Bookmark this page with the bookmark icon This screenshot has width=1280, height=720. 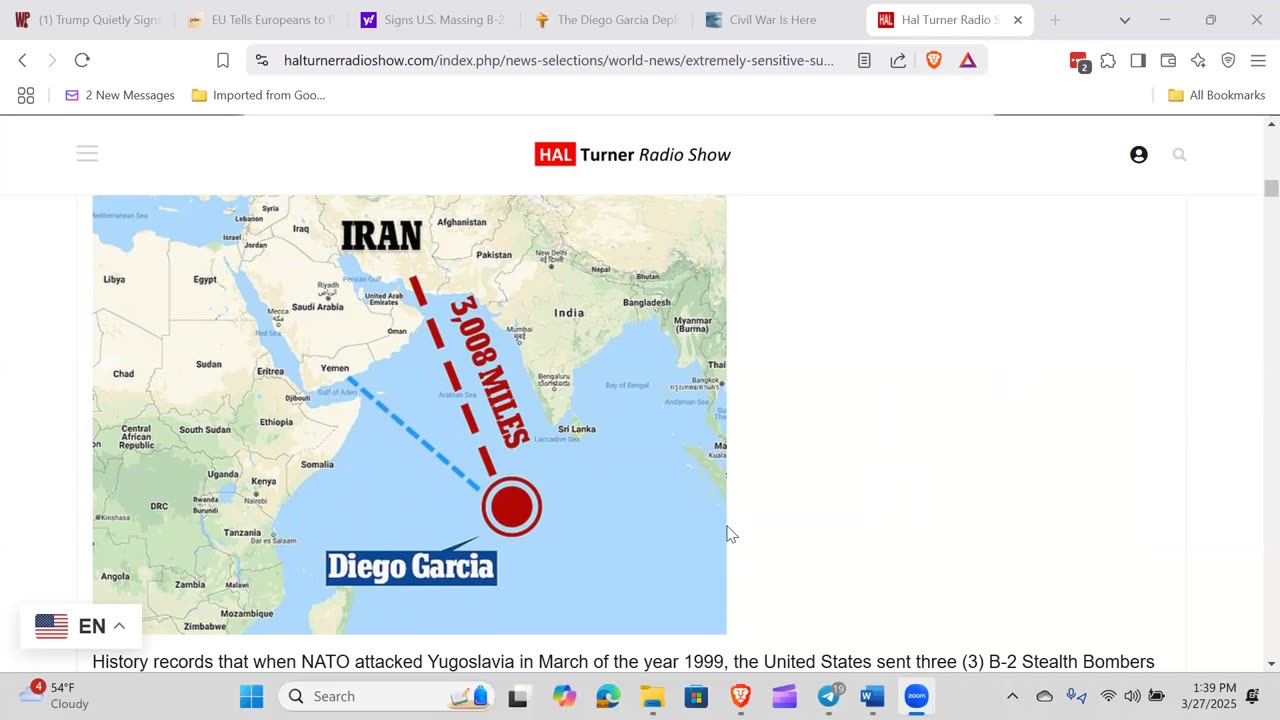223,60
